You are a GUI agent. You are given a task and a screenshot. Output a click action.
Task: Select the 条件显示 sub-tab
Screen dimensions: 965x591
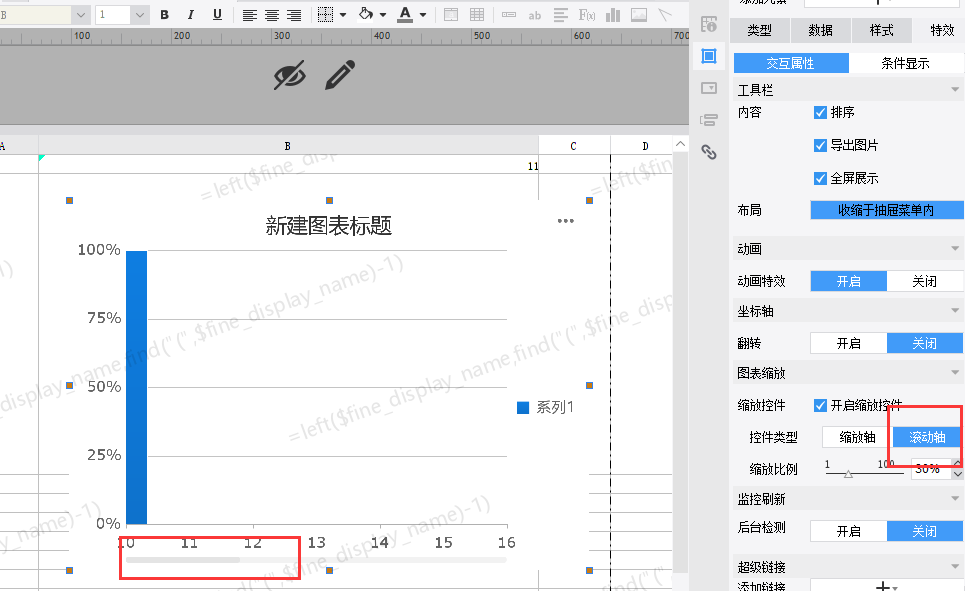pos(905,63)
